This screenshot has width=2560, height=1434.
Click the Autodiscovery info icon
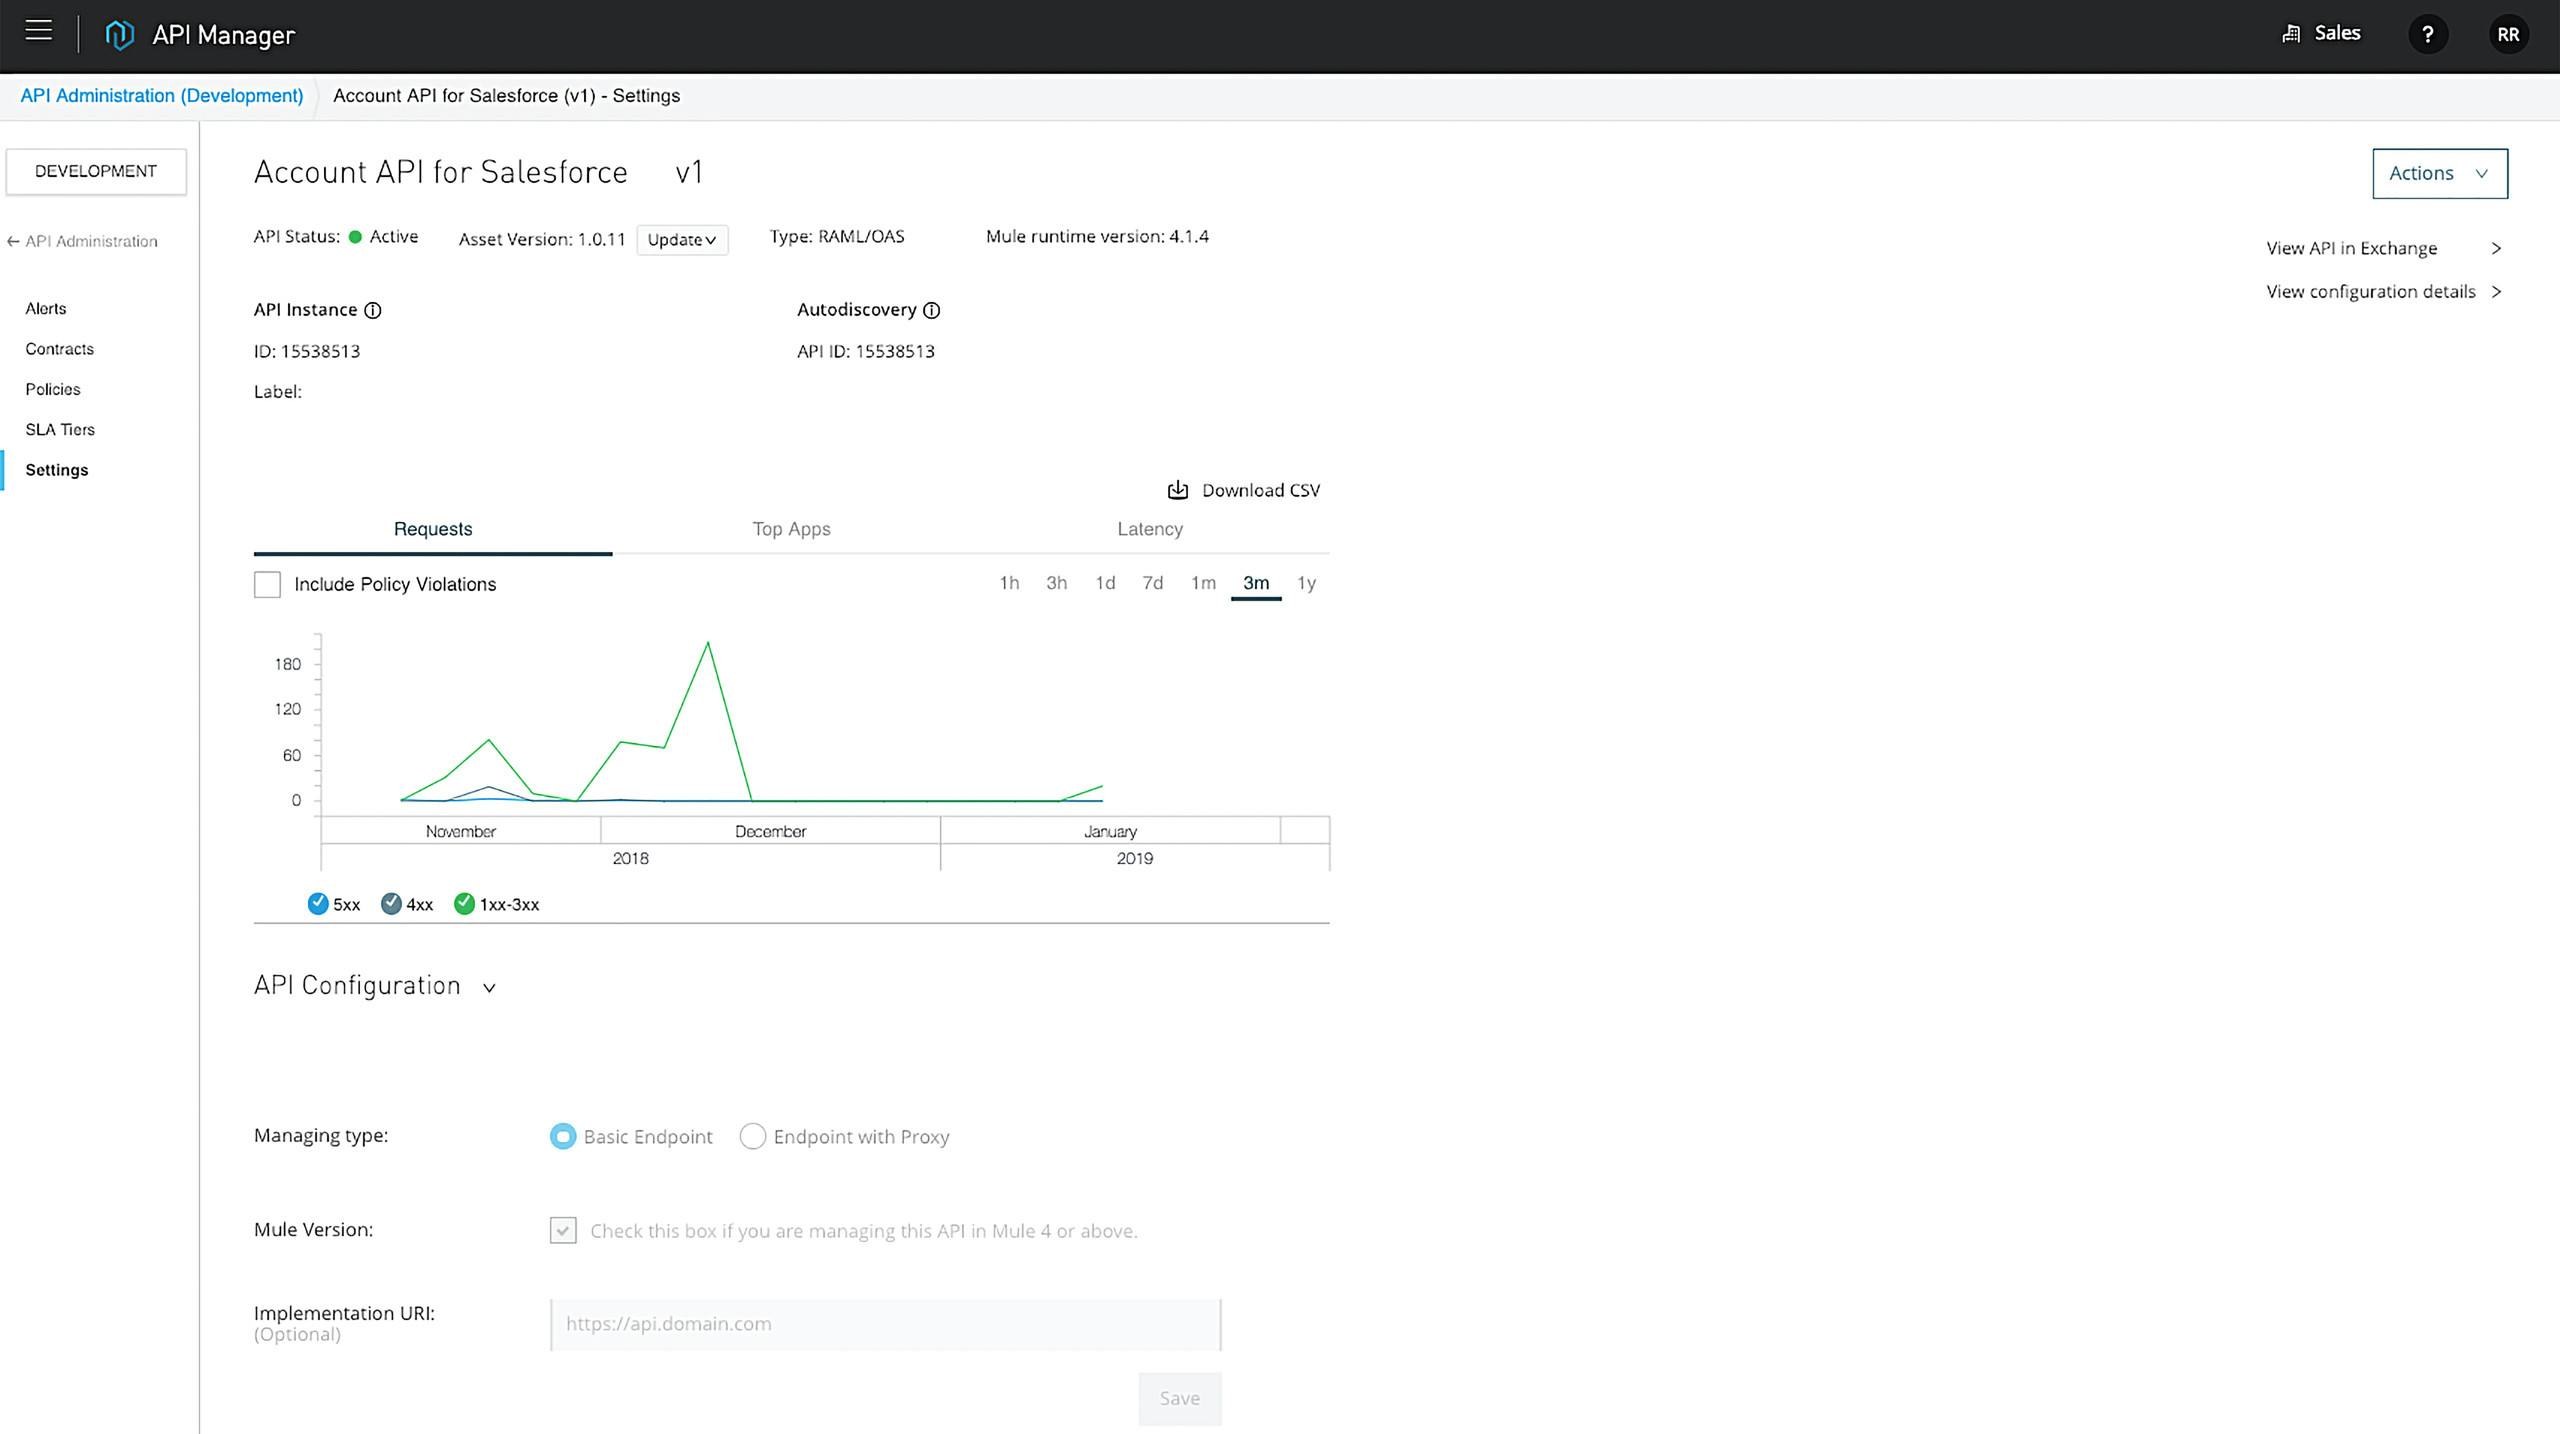932,310
